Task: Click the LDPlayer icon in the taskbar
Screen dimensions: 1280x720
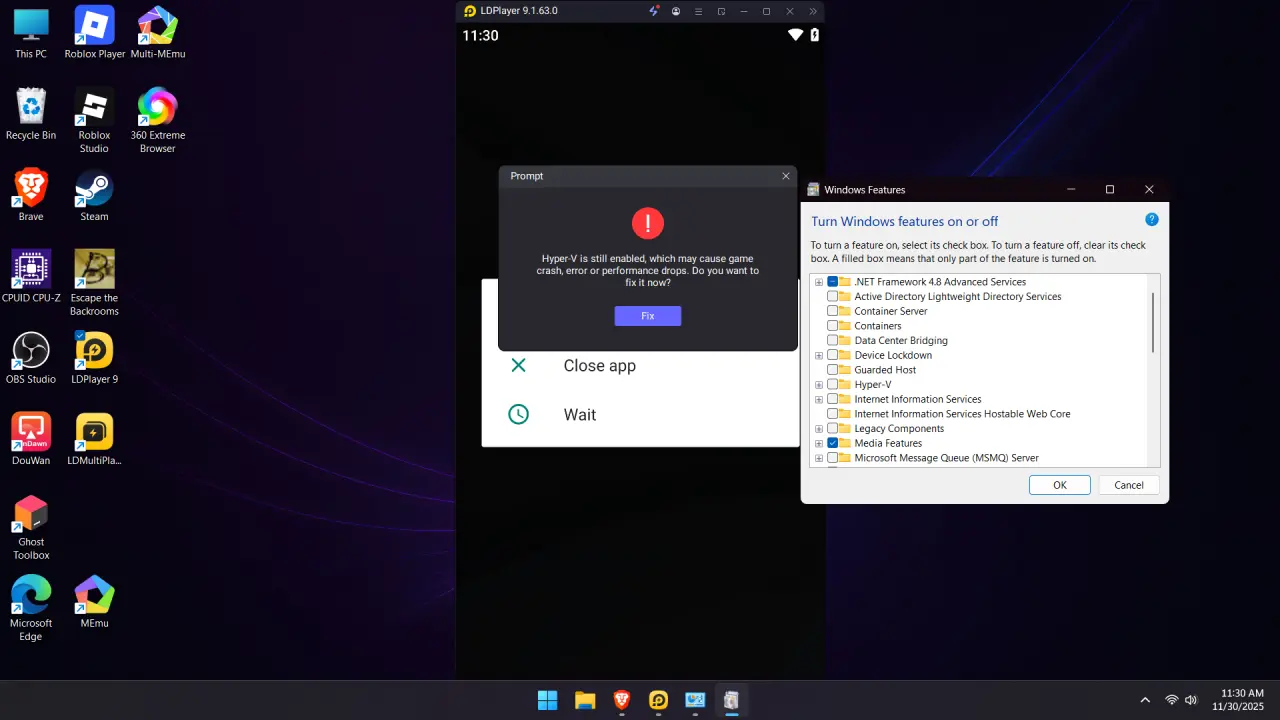Action: (x=658, y=700)
